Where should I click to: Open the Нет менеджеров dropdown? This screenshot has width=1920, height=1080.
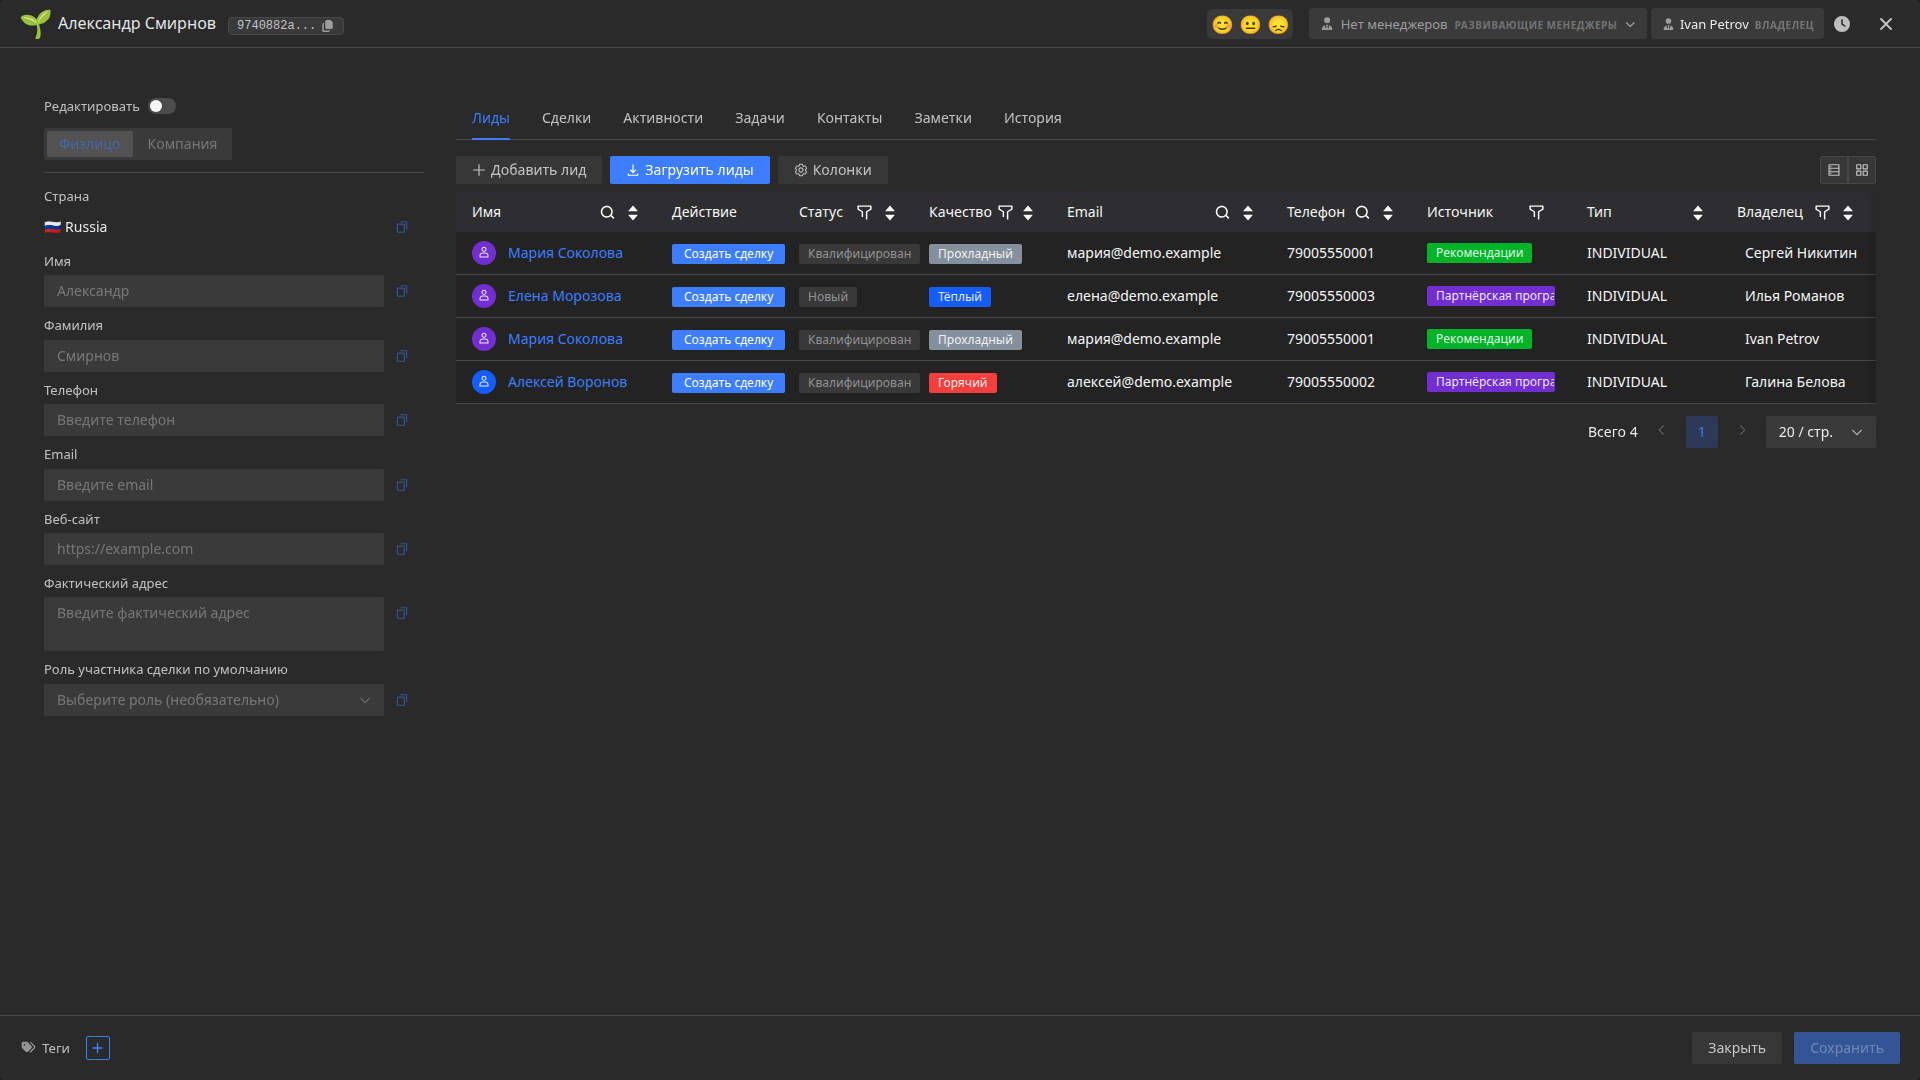[1477, 24]
